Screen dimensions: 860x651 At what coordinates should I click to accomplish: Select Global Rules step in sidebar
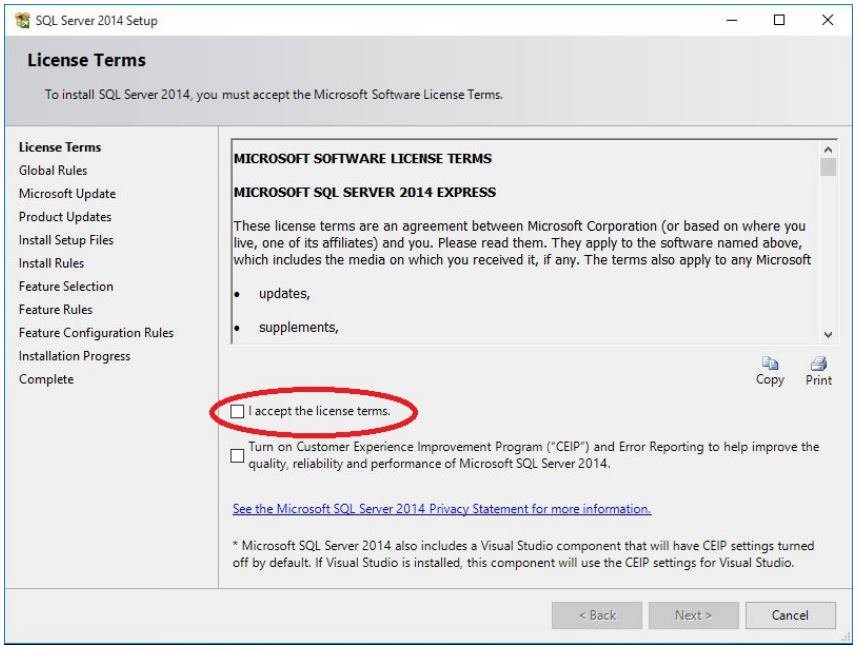[x=53, y=171]
